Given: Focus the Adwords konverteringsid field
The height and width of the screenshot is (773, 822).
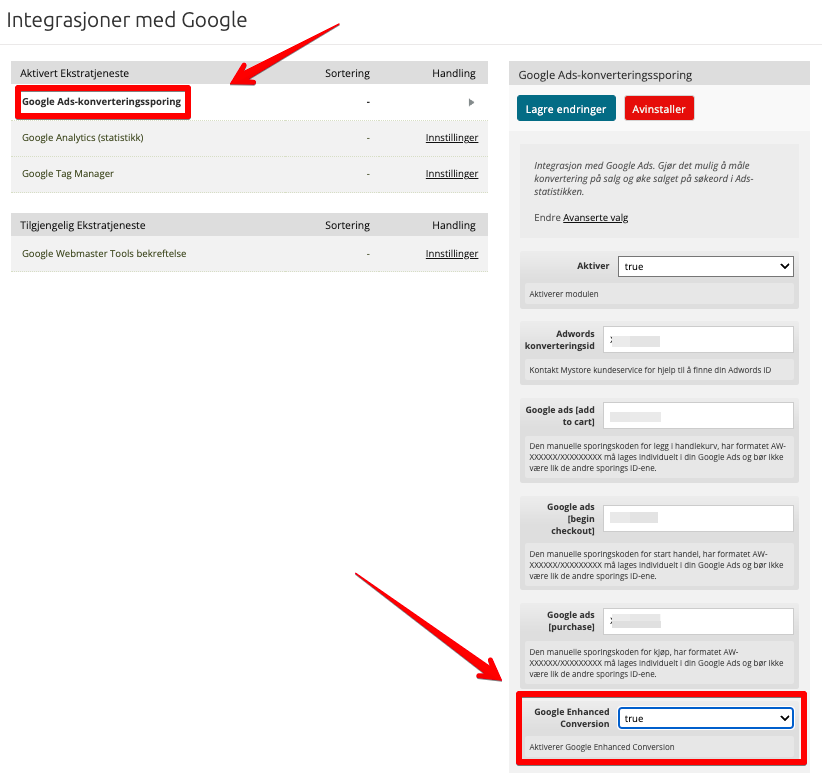Looking at the screenshot, I should 698,340.
